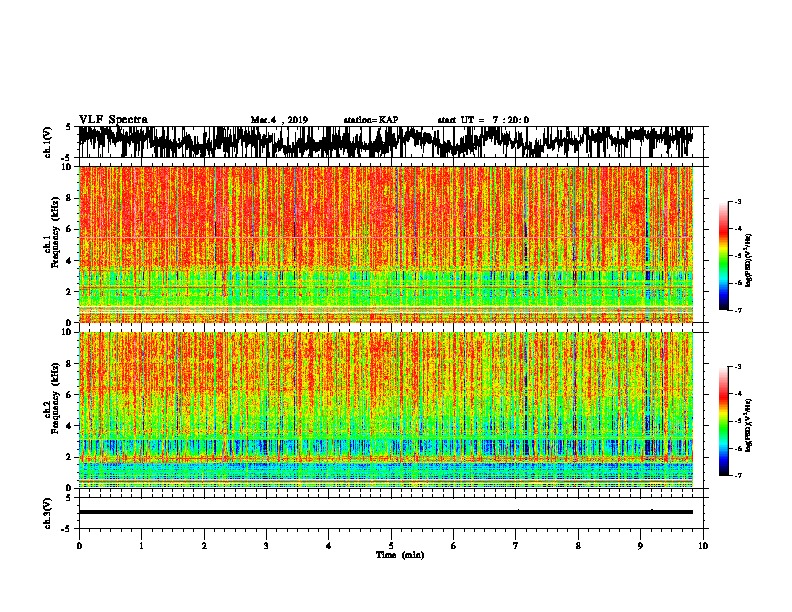This screenshot has height=612, width=792.
Task: Click the ch.1 voltage waveform panel
Action: coord(391,142)
